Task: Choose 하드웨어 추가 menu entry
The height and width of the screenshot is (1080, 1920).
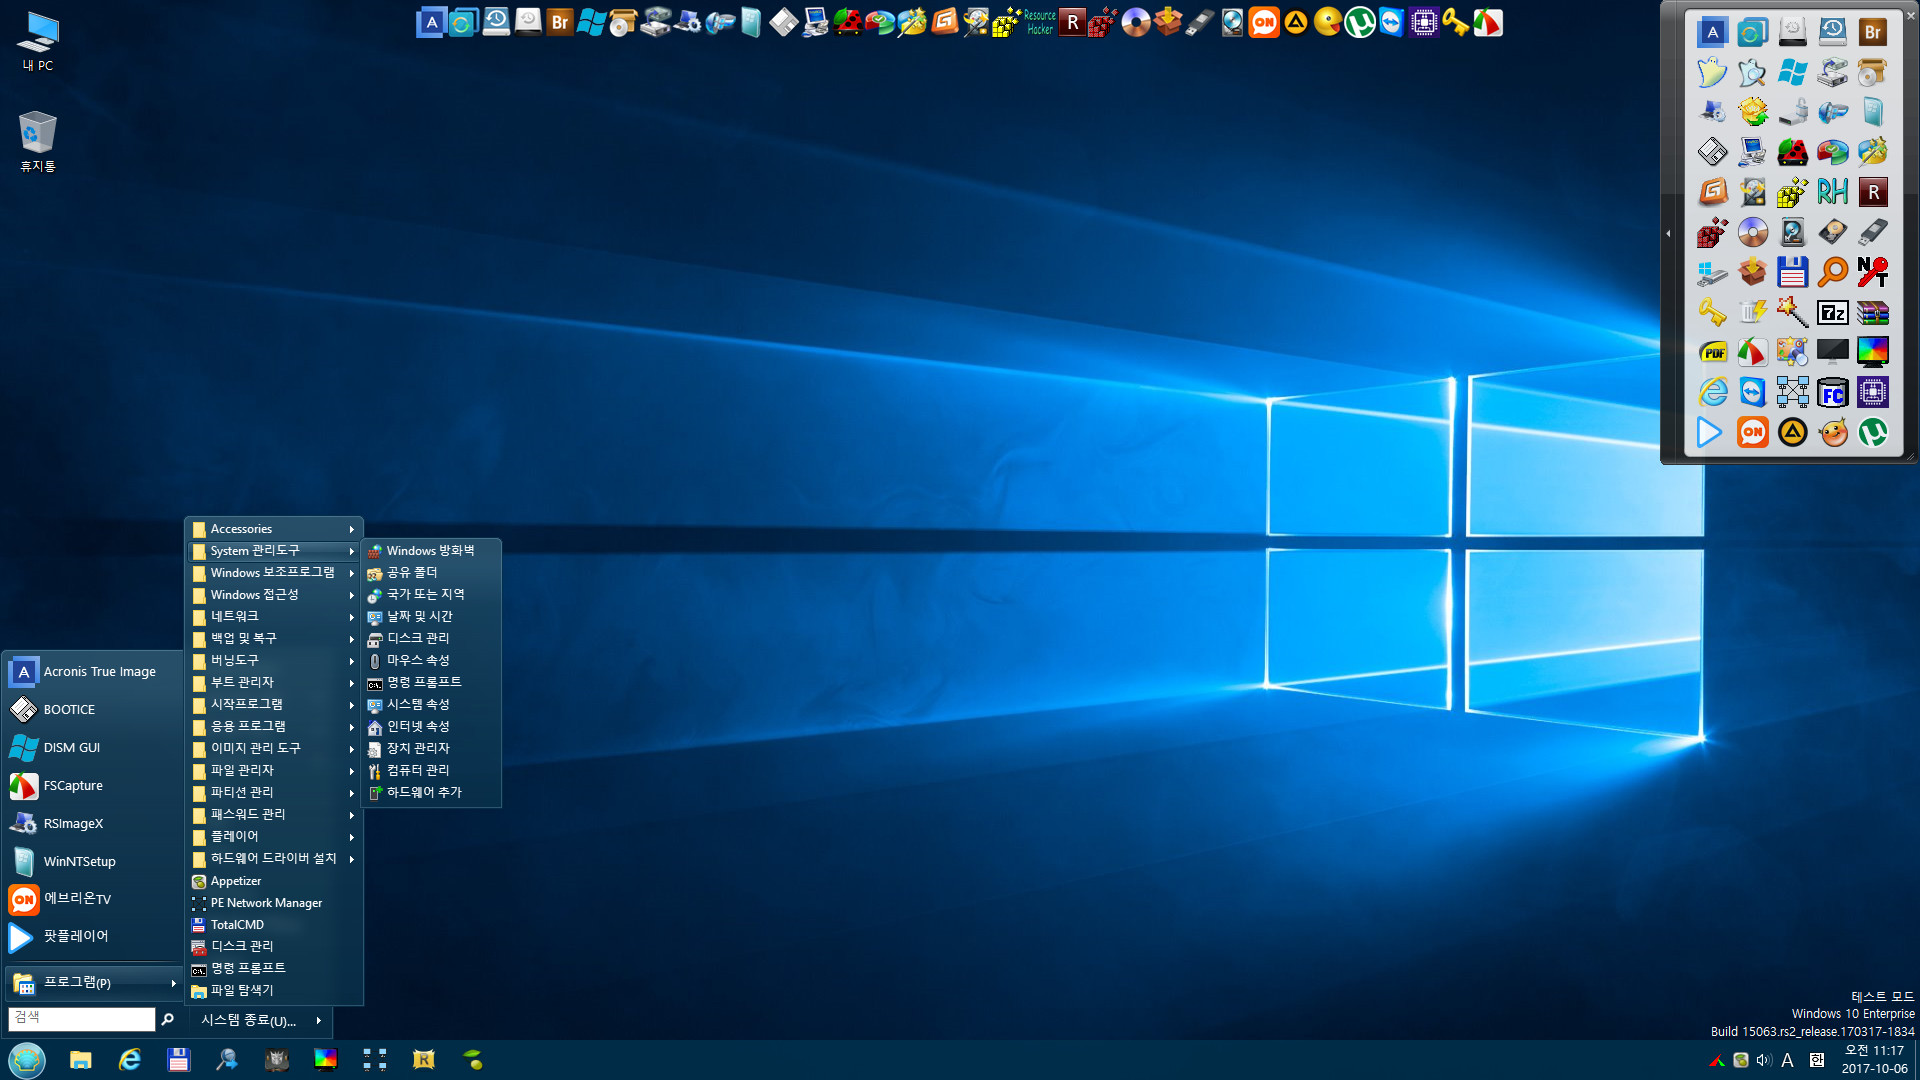Action: tap(431, 793)
